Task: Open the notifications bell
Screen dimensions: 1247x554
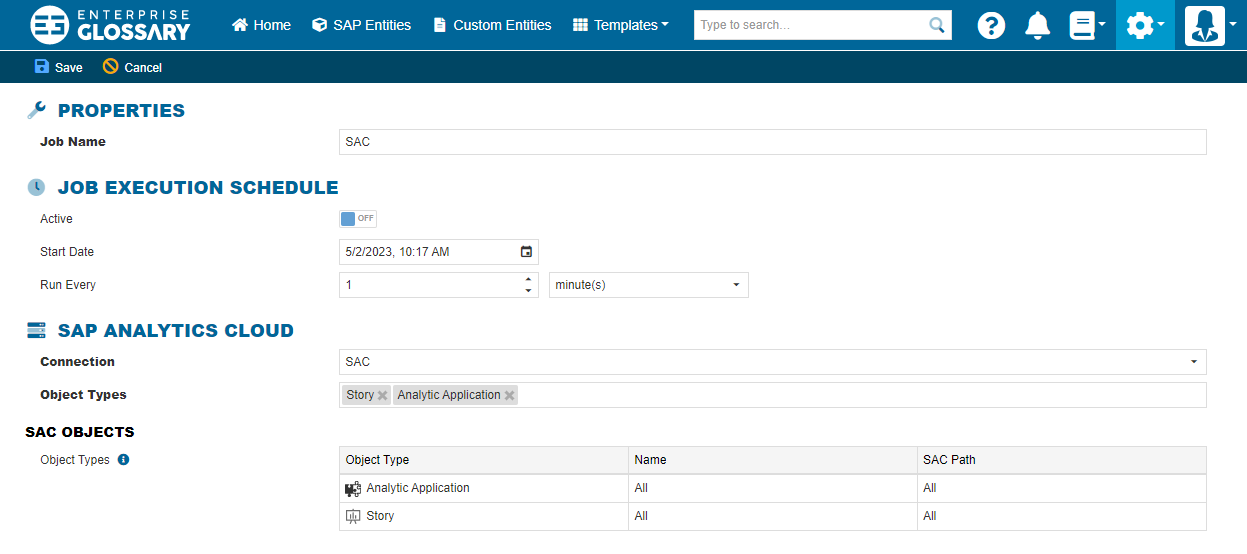Action: point(1038,25)
